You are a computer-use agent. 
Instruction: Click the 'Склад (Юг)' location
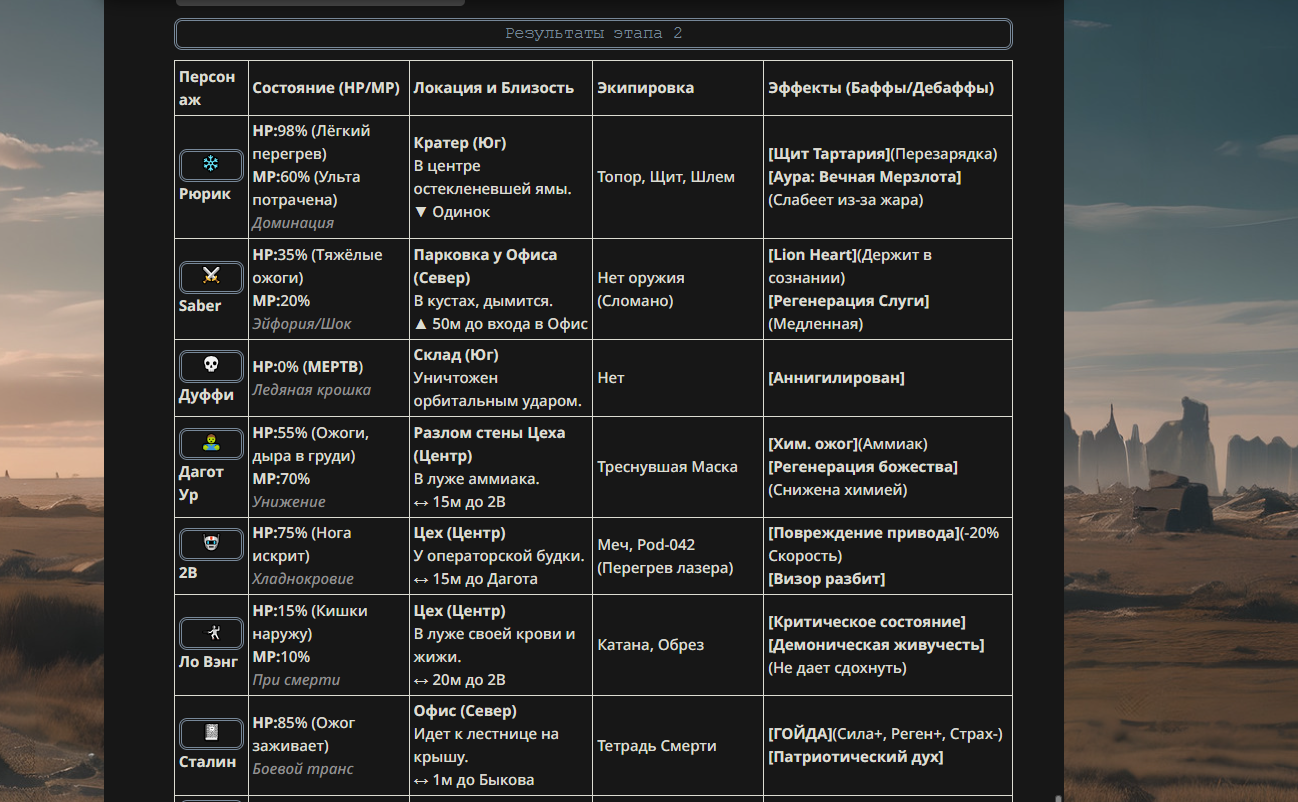point(456,355)
